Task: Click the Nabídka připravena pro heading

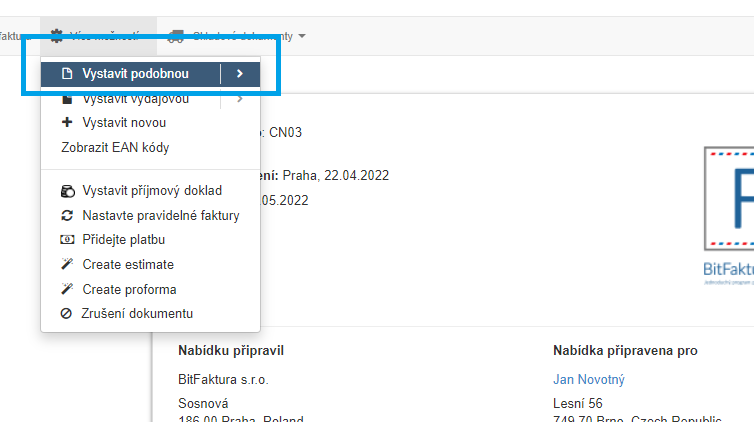Action: (x=625, y=351)
